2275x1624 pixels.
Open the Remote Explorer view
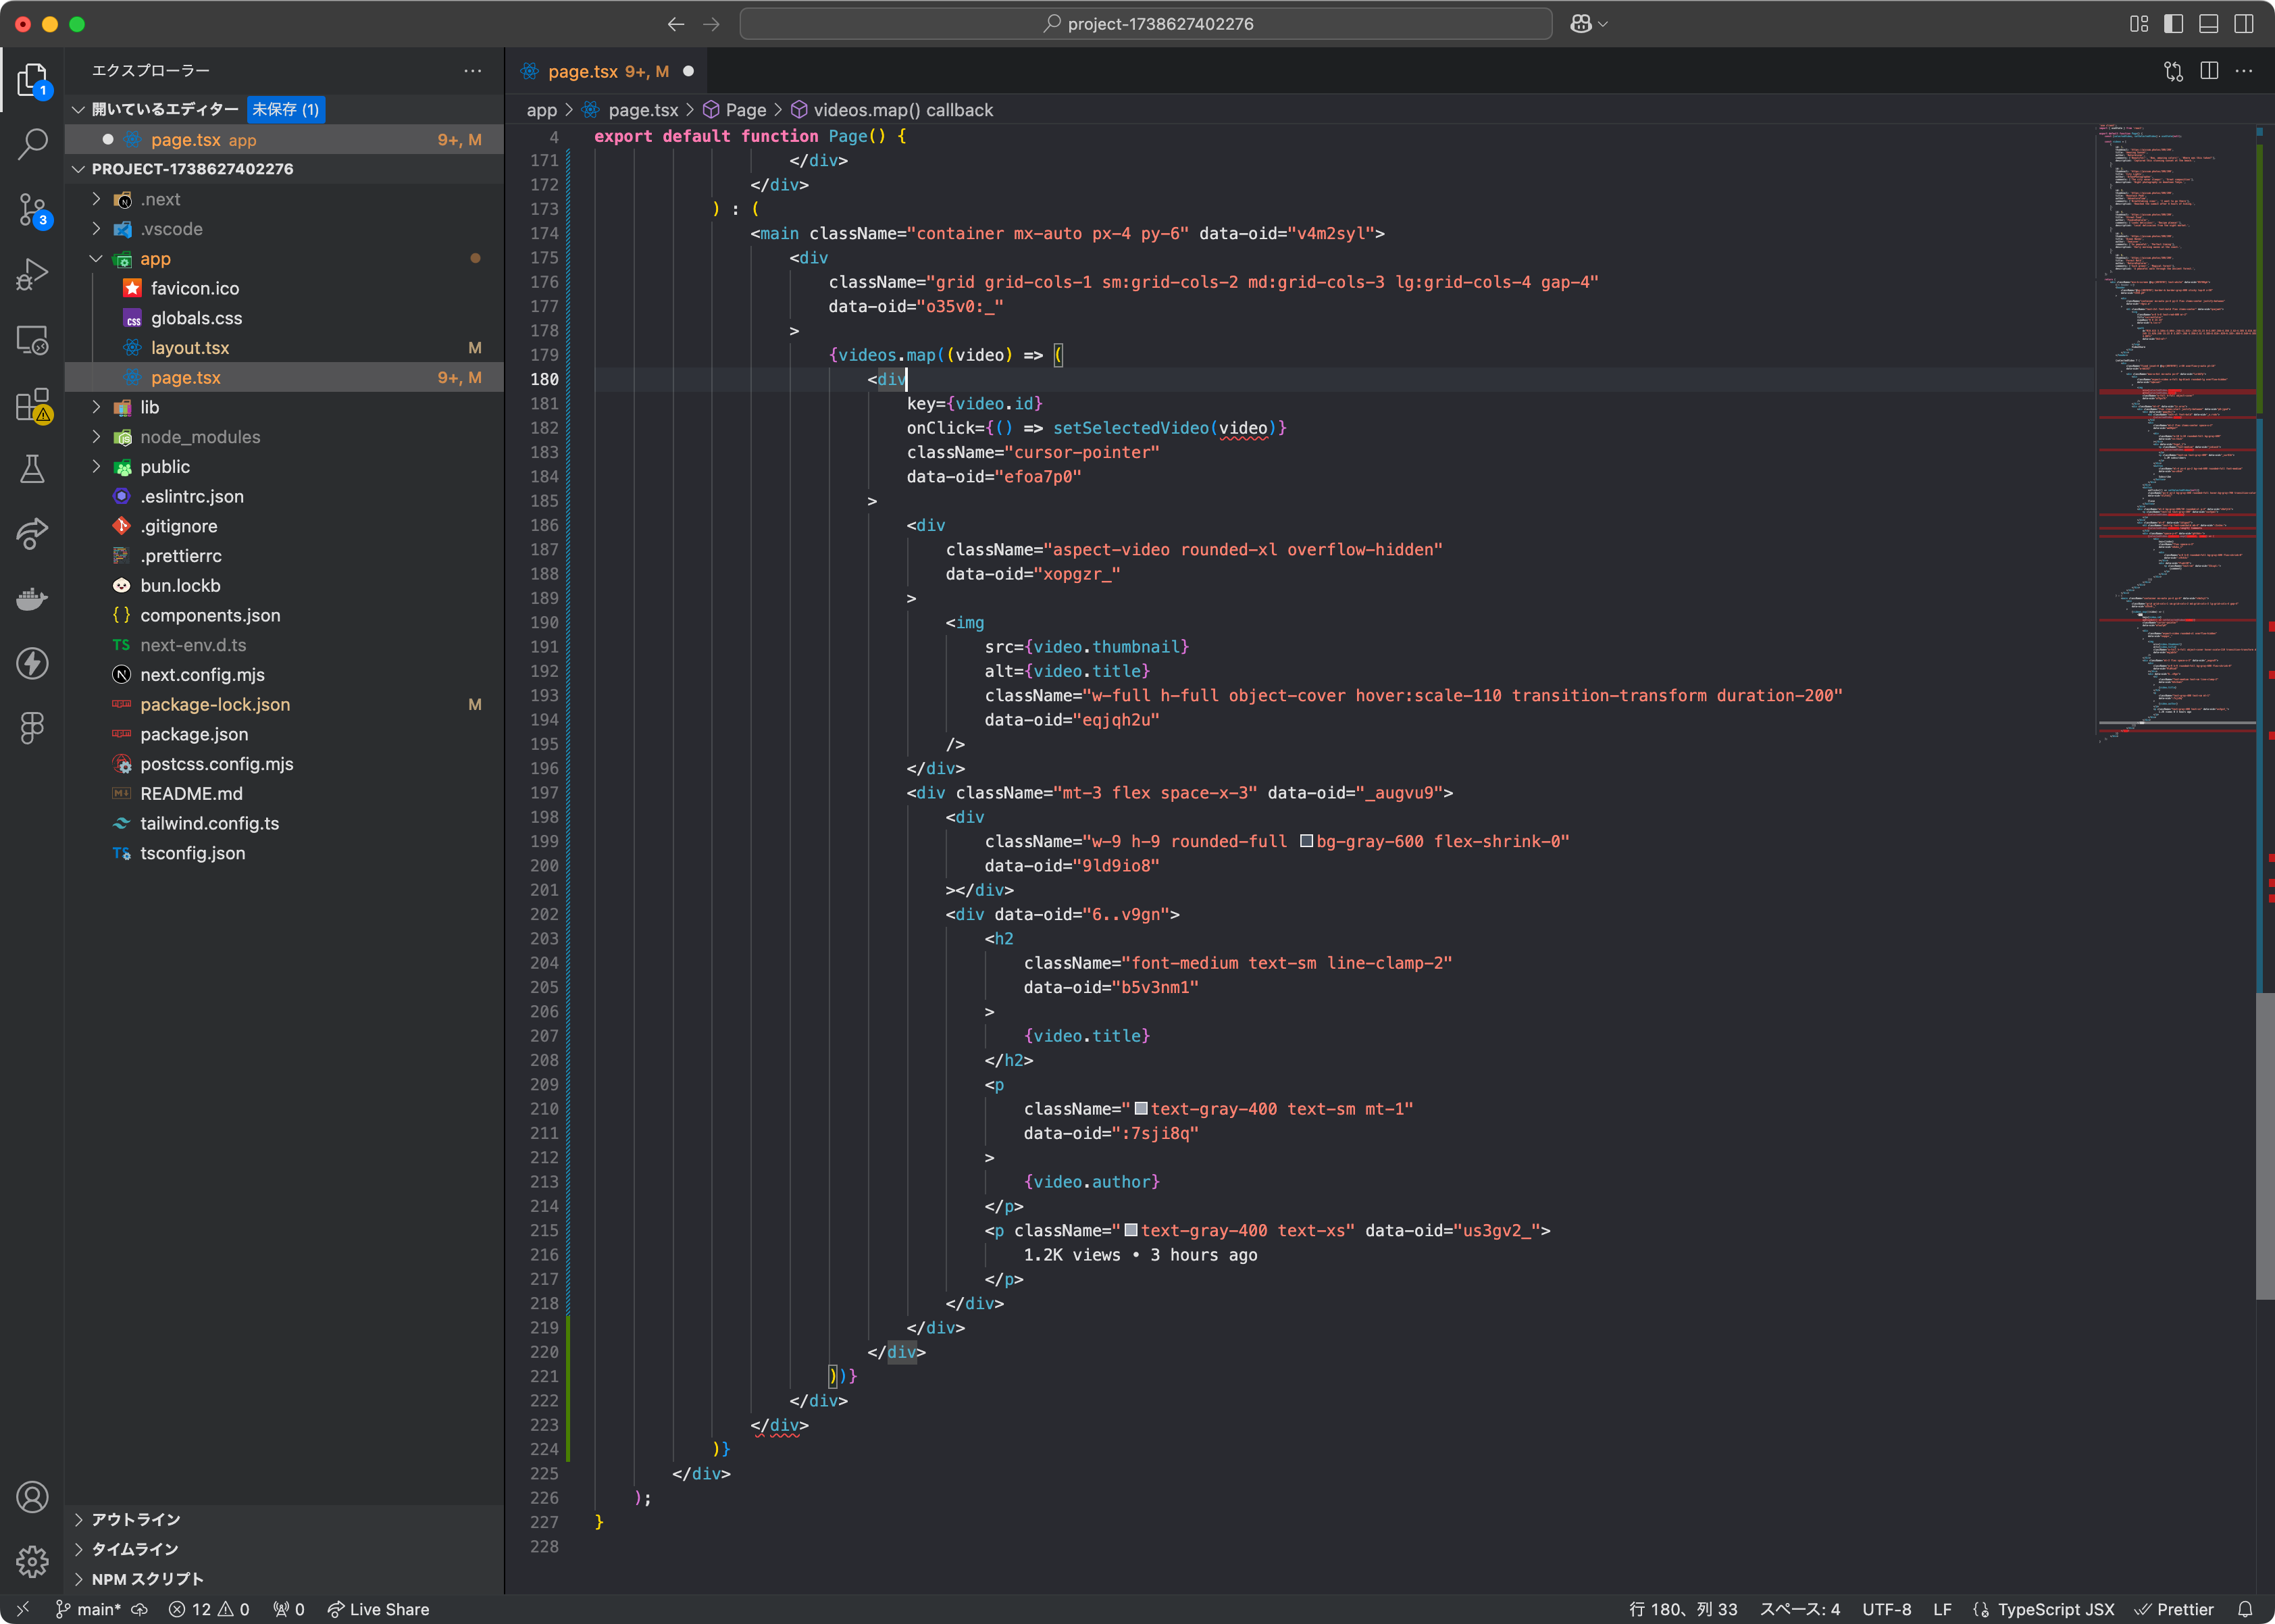click(32, 340)
